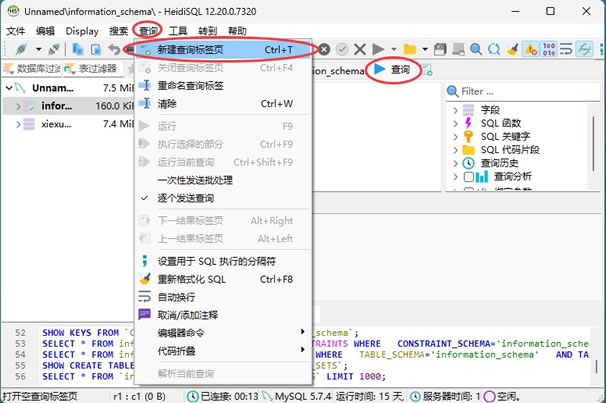Click the key icon for SQL 关键字
Viewport: 606px width, 403px height.
(468, 136)
